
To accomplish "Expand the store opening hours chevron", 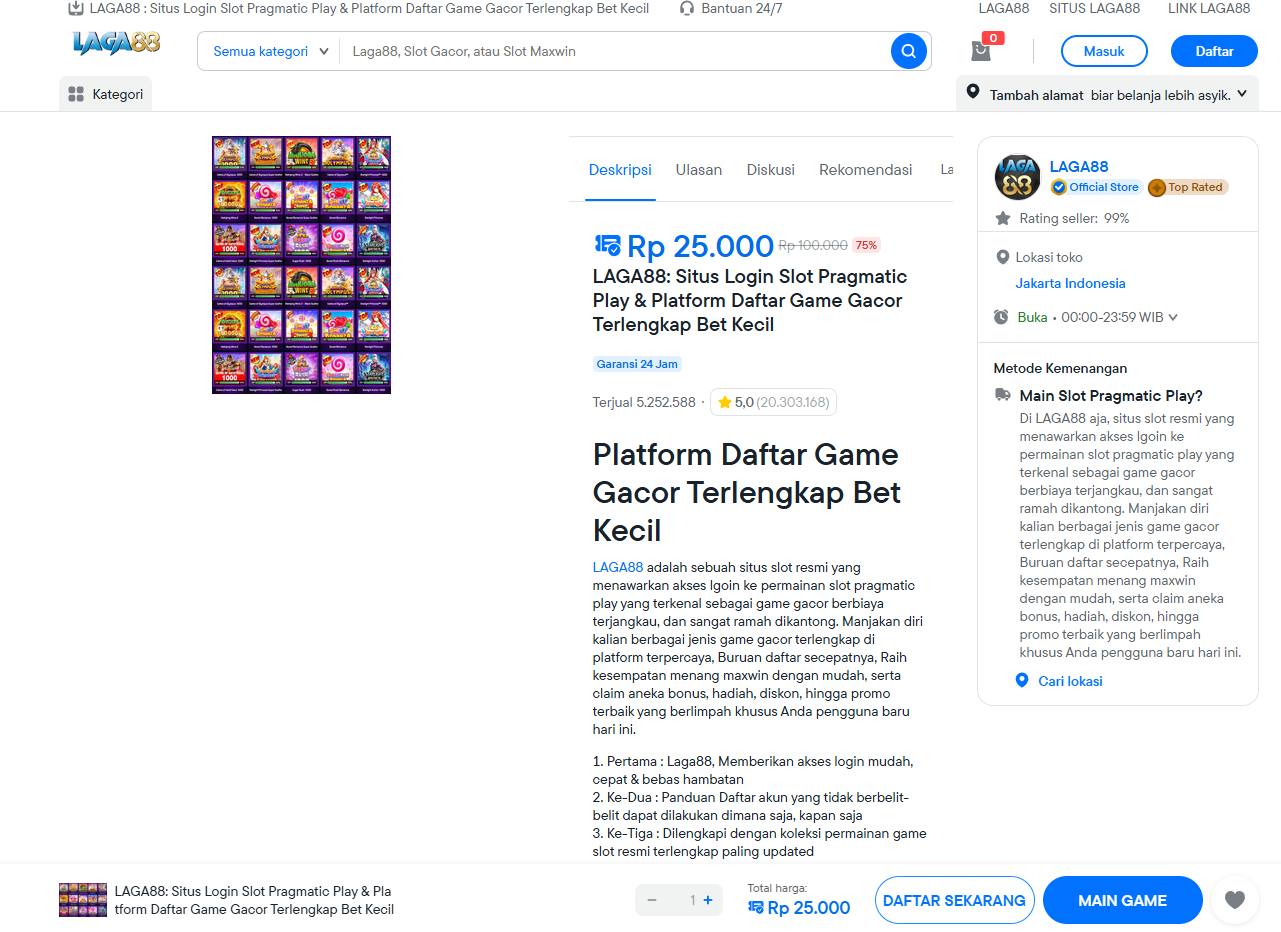I will click(x=1173, y=317).
